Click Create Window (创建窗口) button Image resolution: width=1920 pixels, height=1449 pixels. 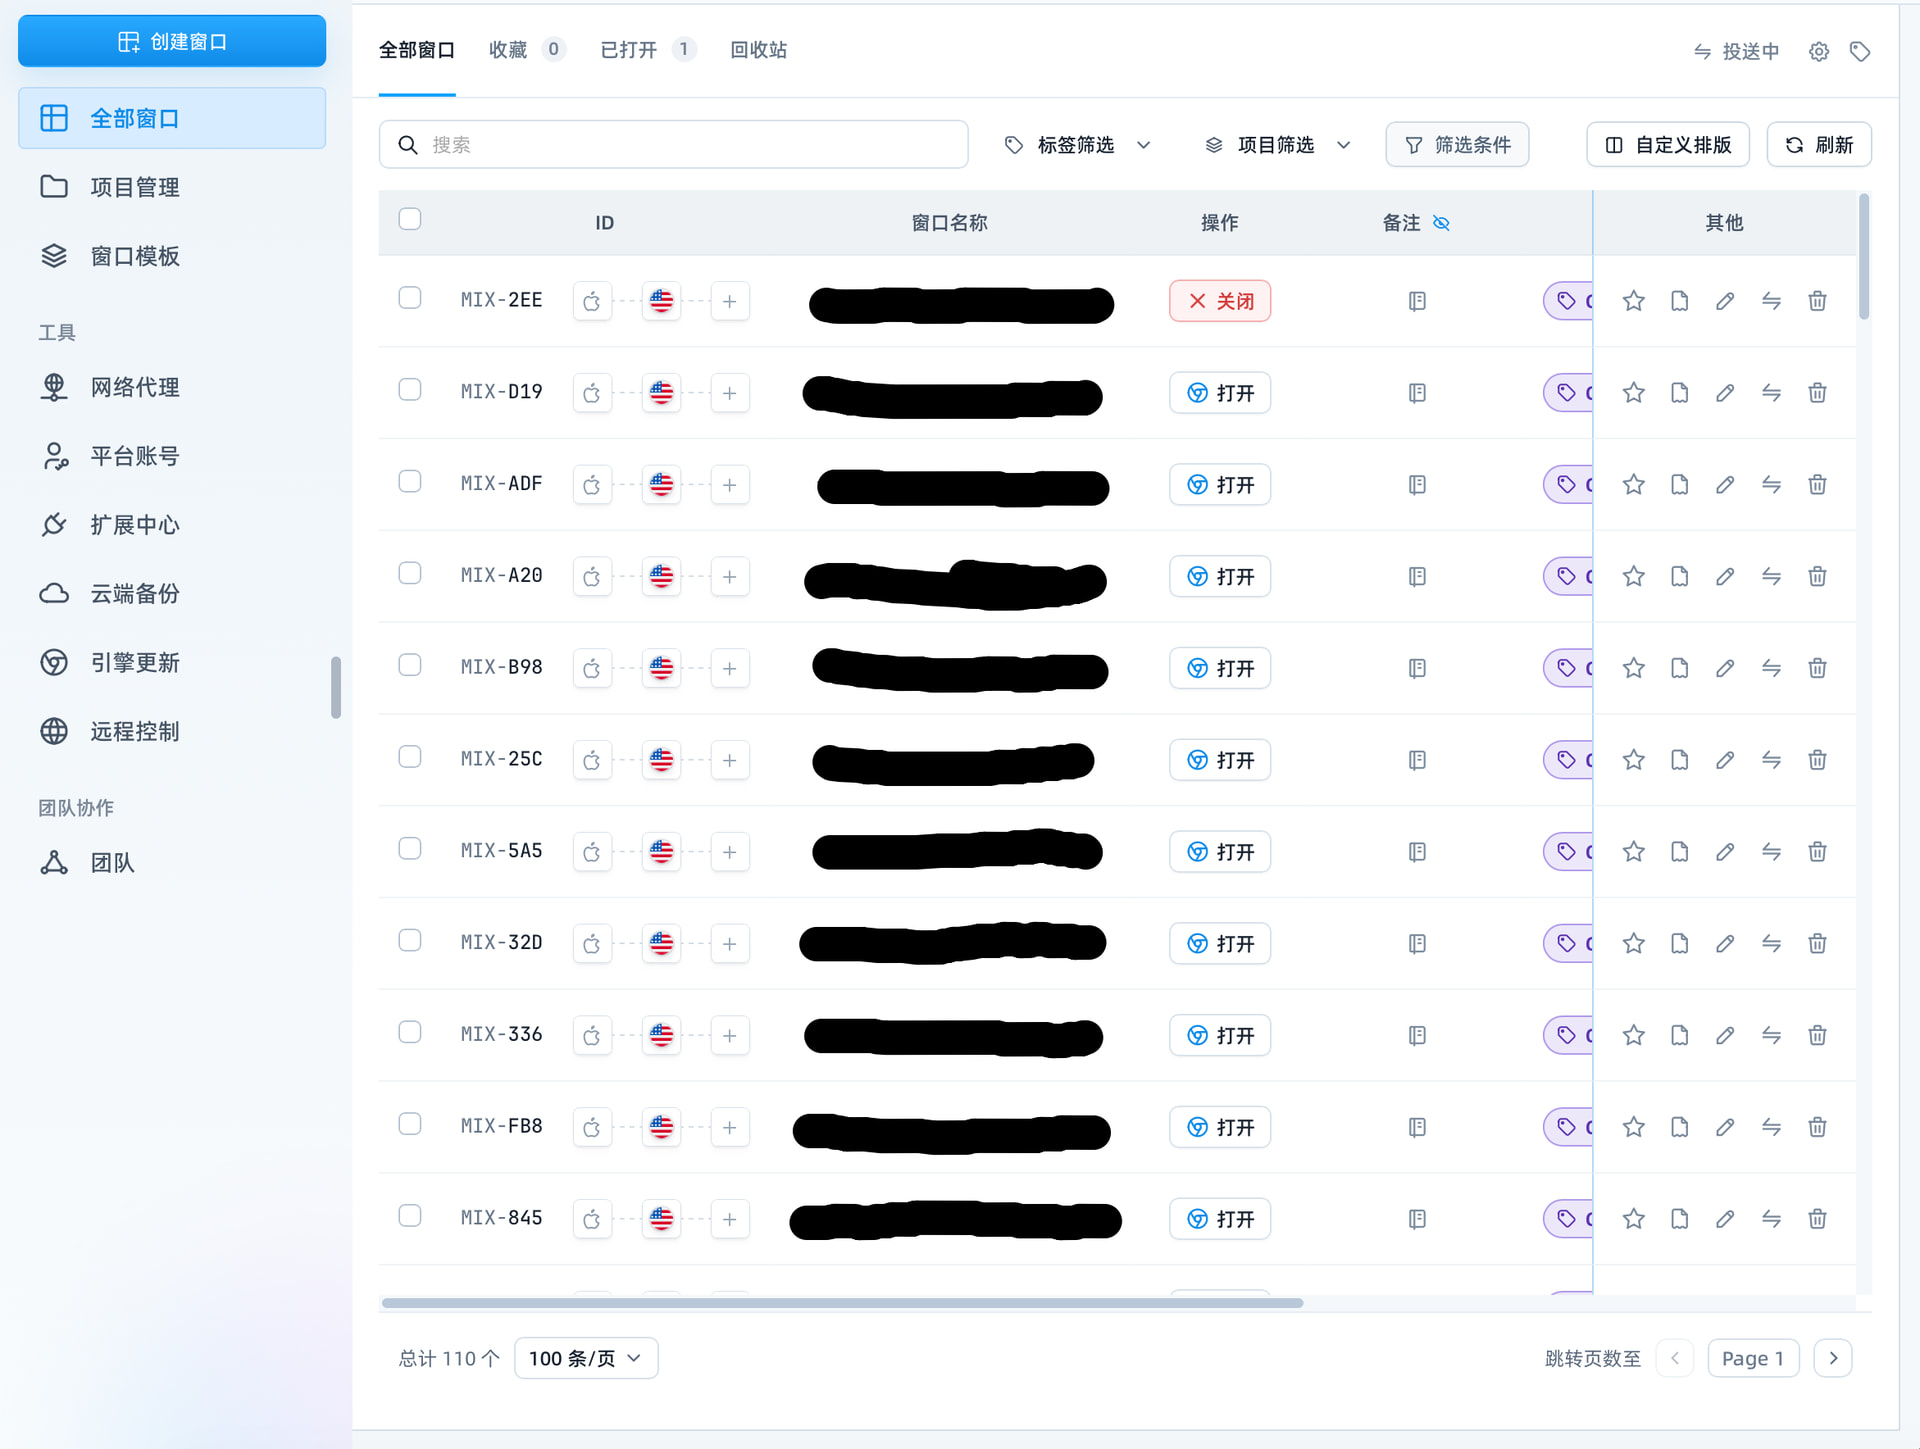coord(172,41)
